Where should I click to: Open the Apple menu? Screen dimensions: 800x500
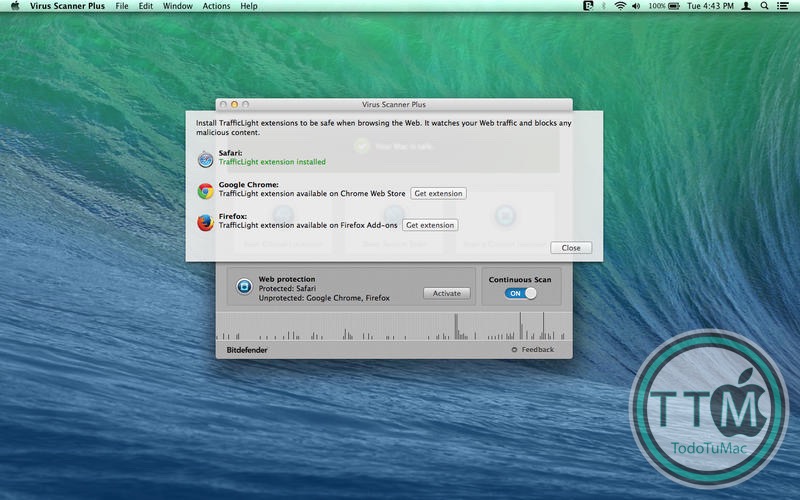[x=15, y=6]
